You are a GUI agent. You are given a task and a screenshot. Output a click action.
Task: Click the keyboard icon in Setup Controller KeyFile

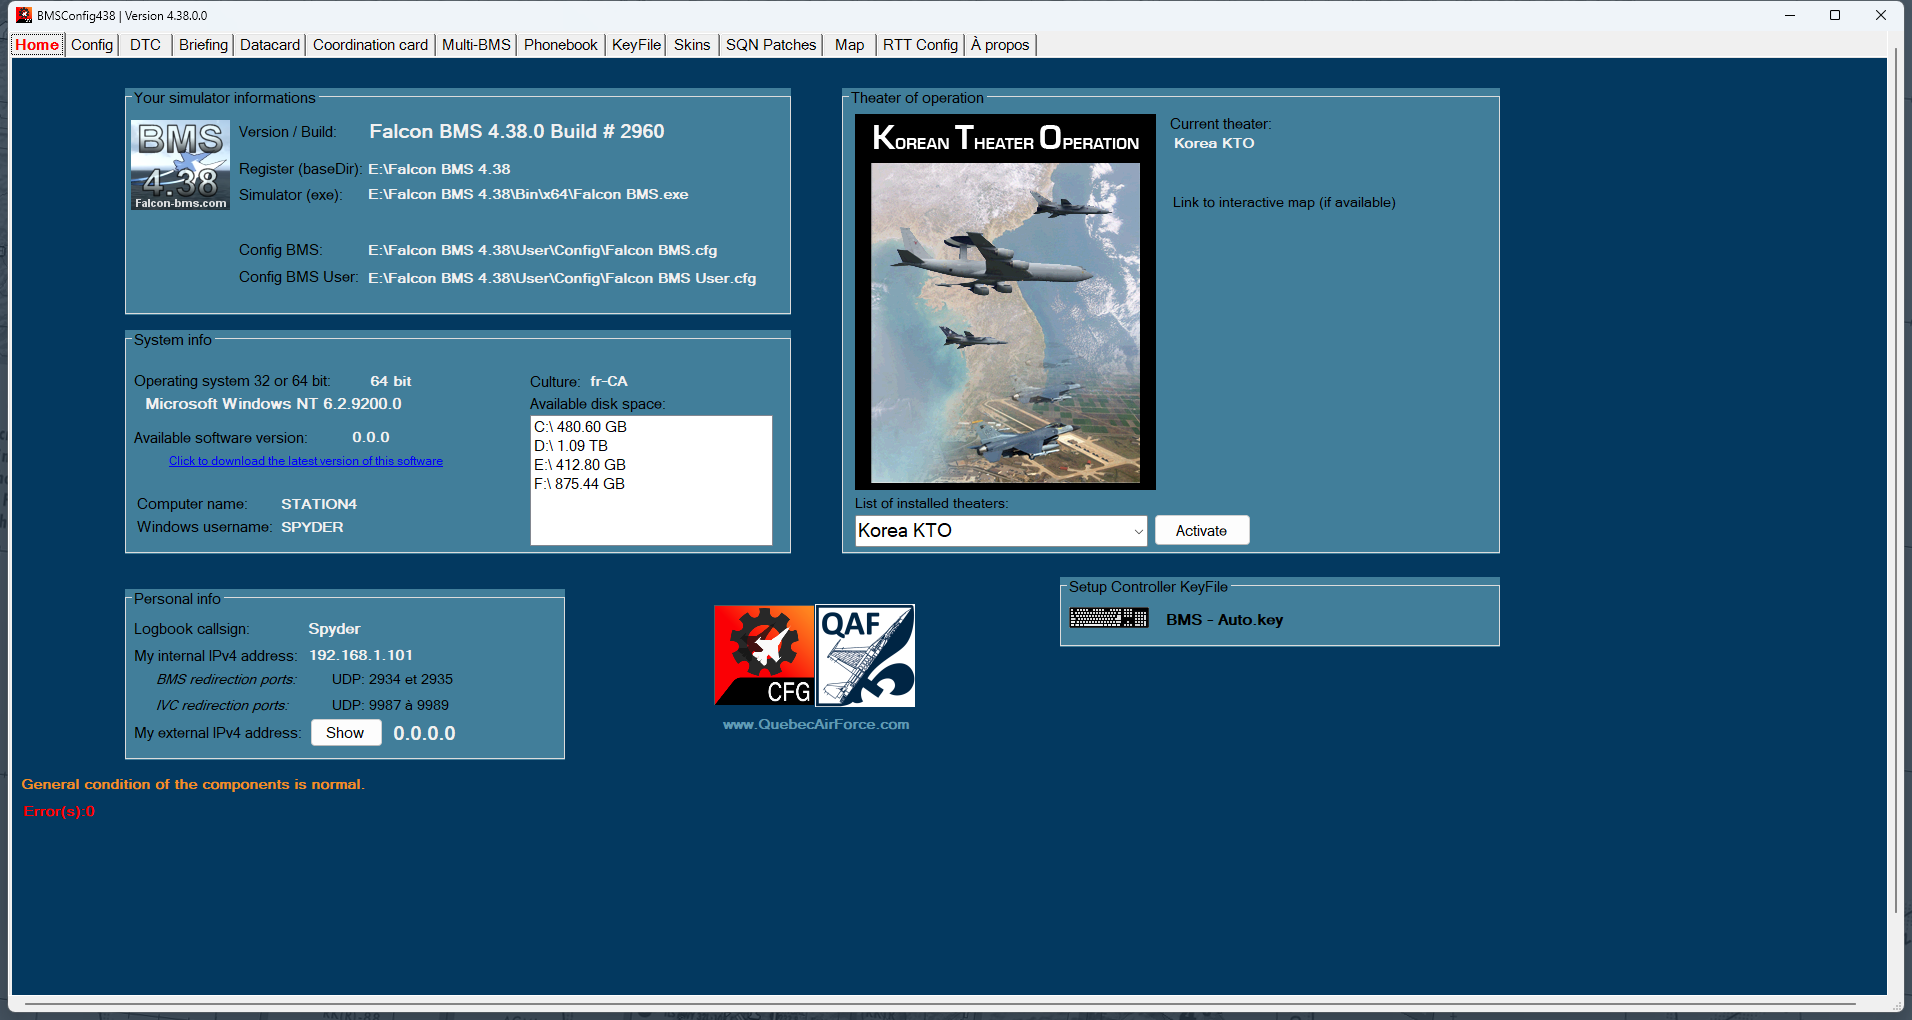1109,618
